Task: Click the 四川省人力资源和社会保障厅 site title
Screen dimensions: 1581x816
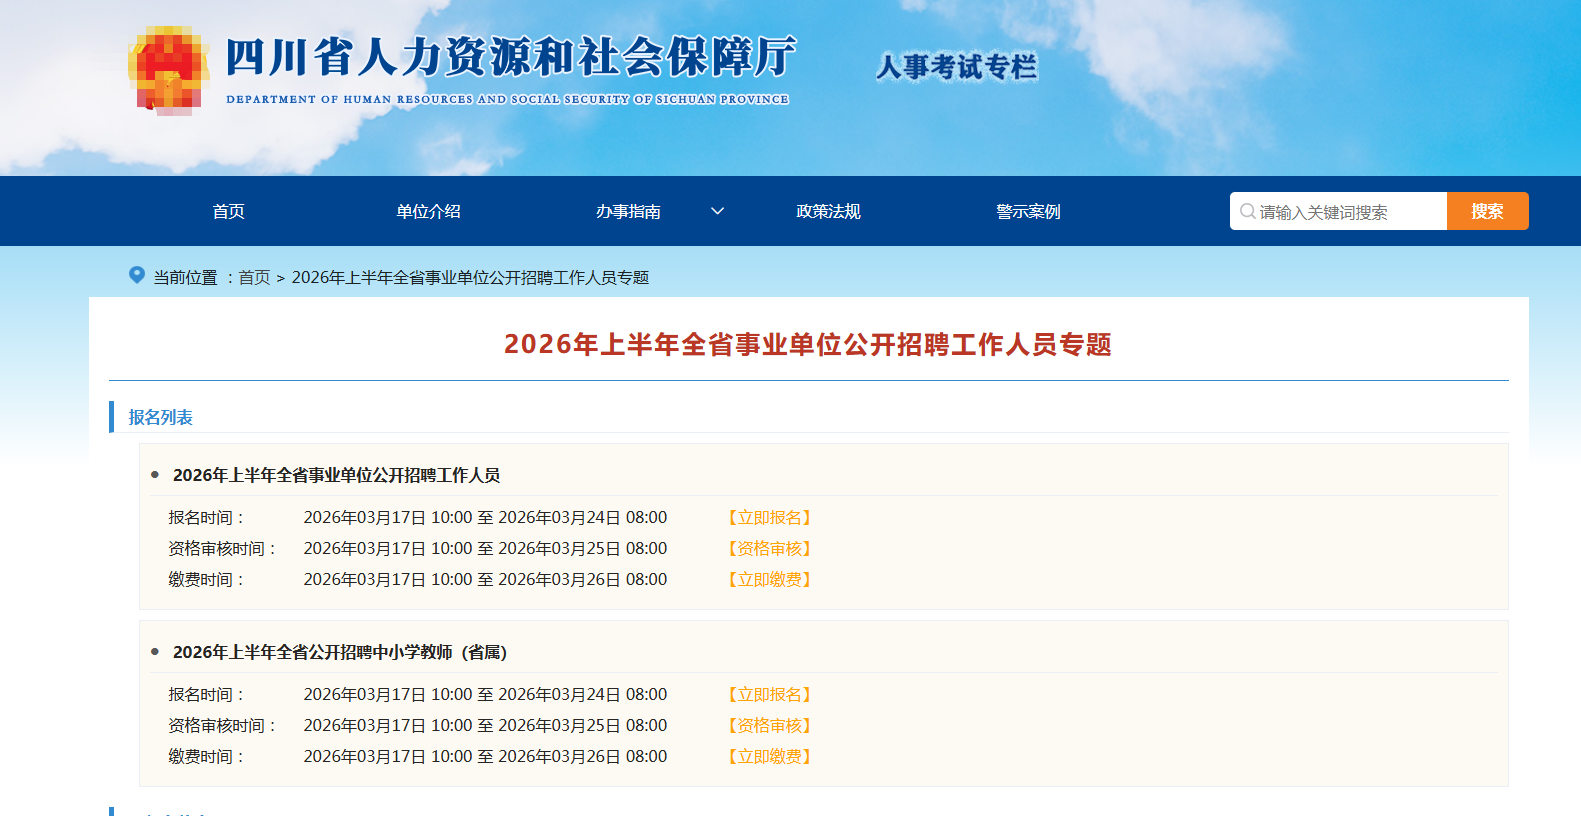Action: 510,57
